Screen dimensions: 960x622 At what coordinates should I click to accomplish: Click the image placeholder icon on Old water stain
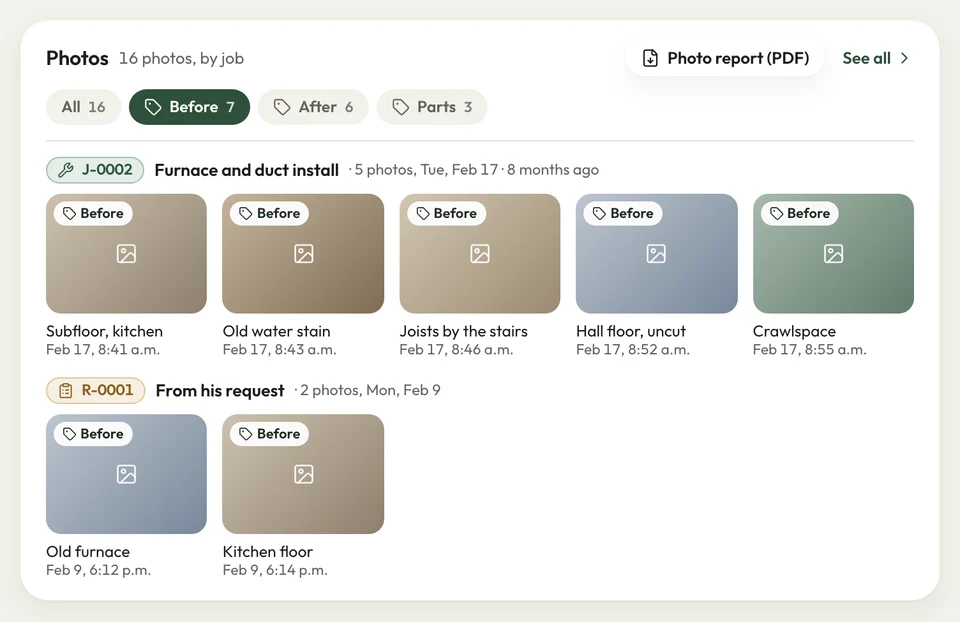[303, 253]
